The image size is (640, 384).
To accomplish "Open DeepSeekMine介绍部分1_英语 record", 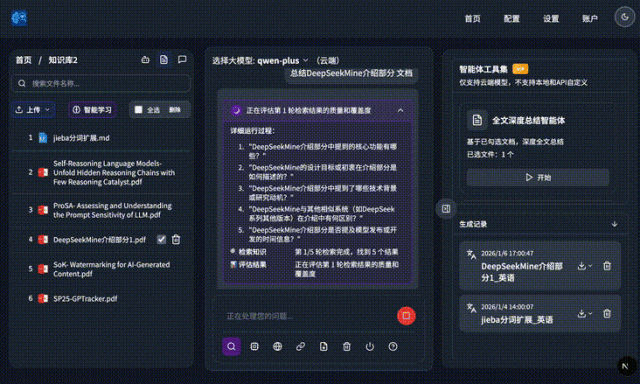I will point(522,272).
